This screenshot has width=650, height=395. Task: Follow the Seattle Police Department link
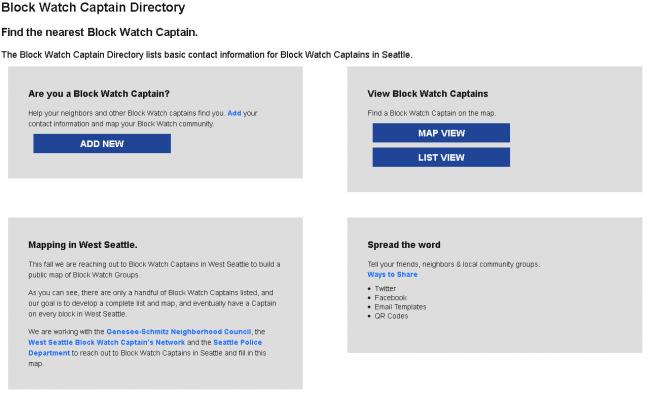(145, 348)
